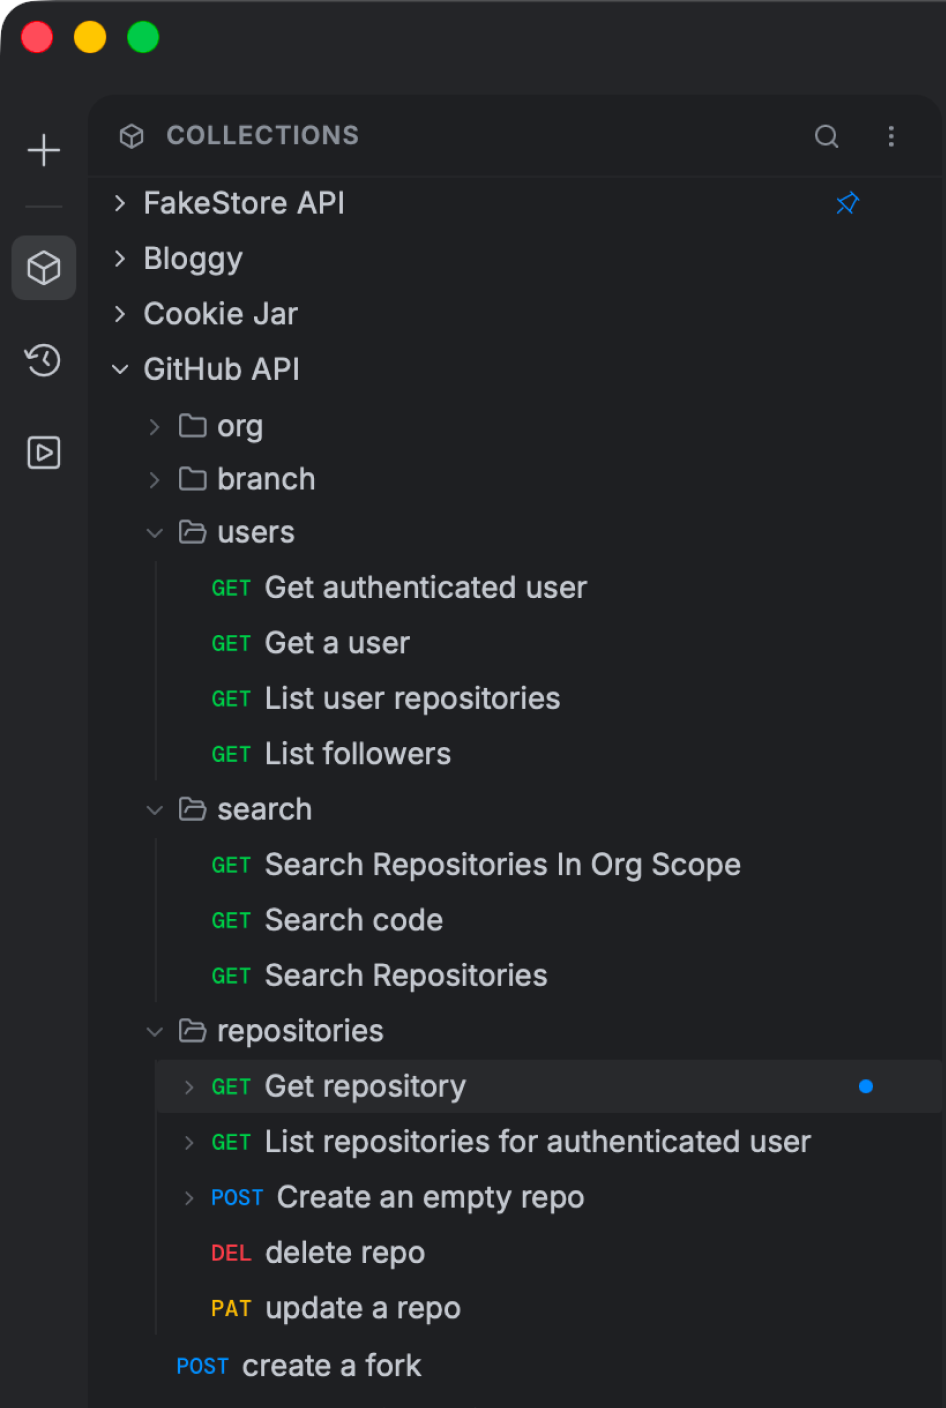
Task: Select the Cookie Jar collection name
Action: pos(221,314)
